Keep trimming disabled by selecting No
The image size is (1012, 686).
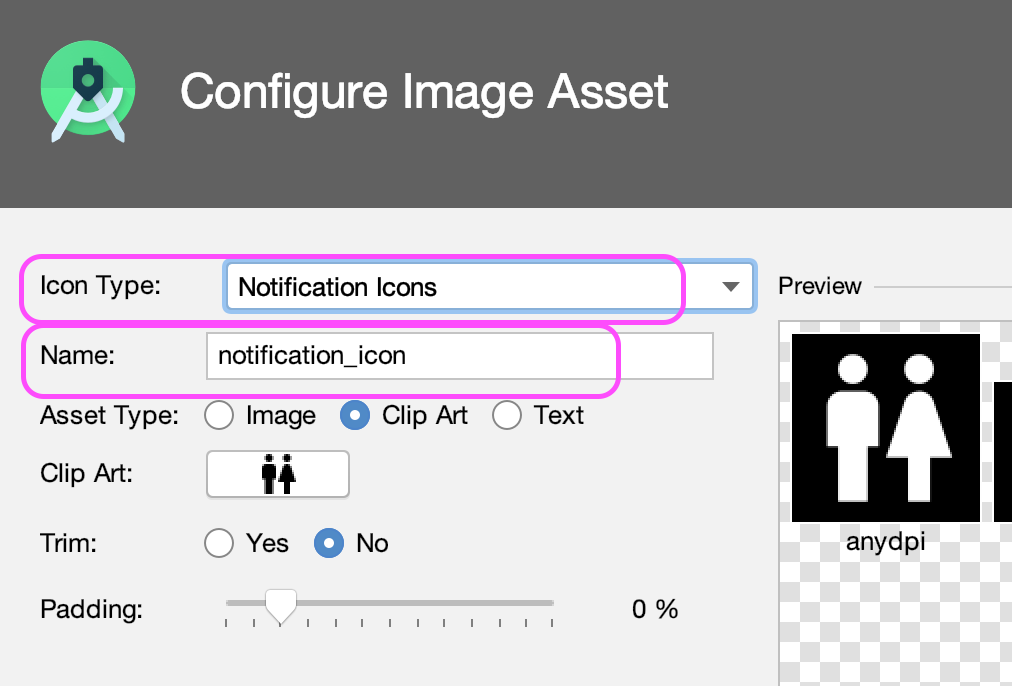pos(330,543)
